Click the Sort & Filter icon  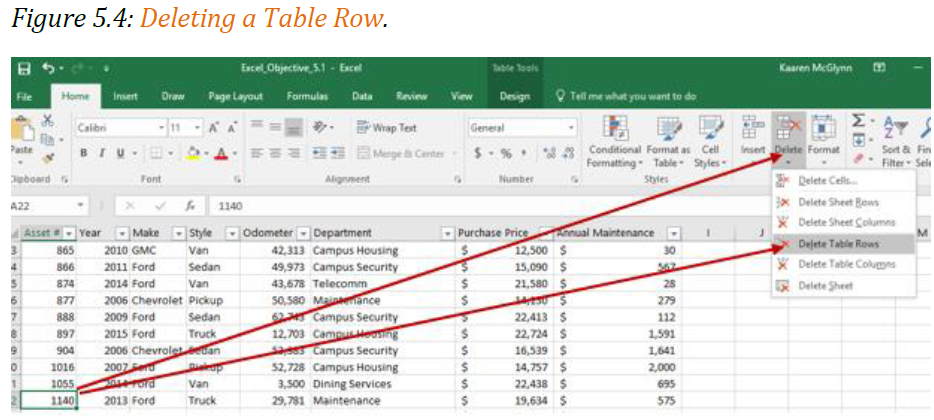tap(895, 126)
